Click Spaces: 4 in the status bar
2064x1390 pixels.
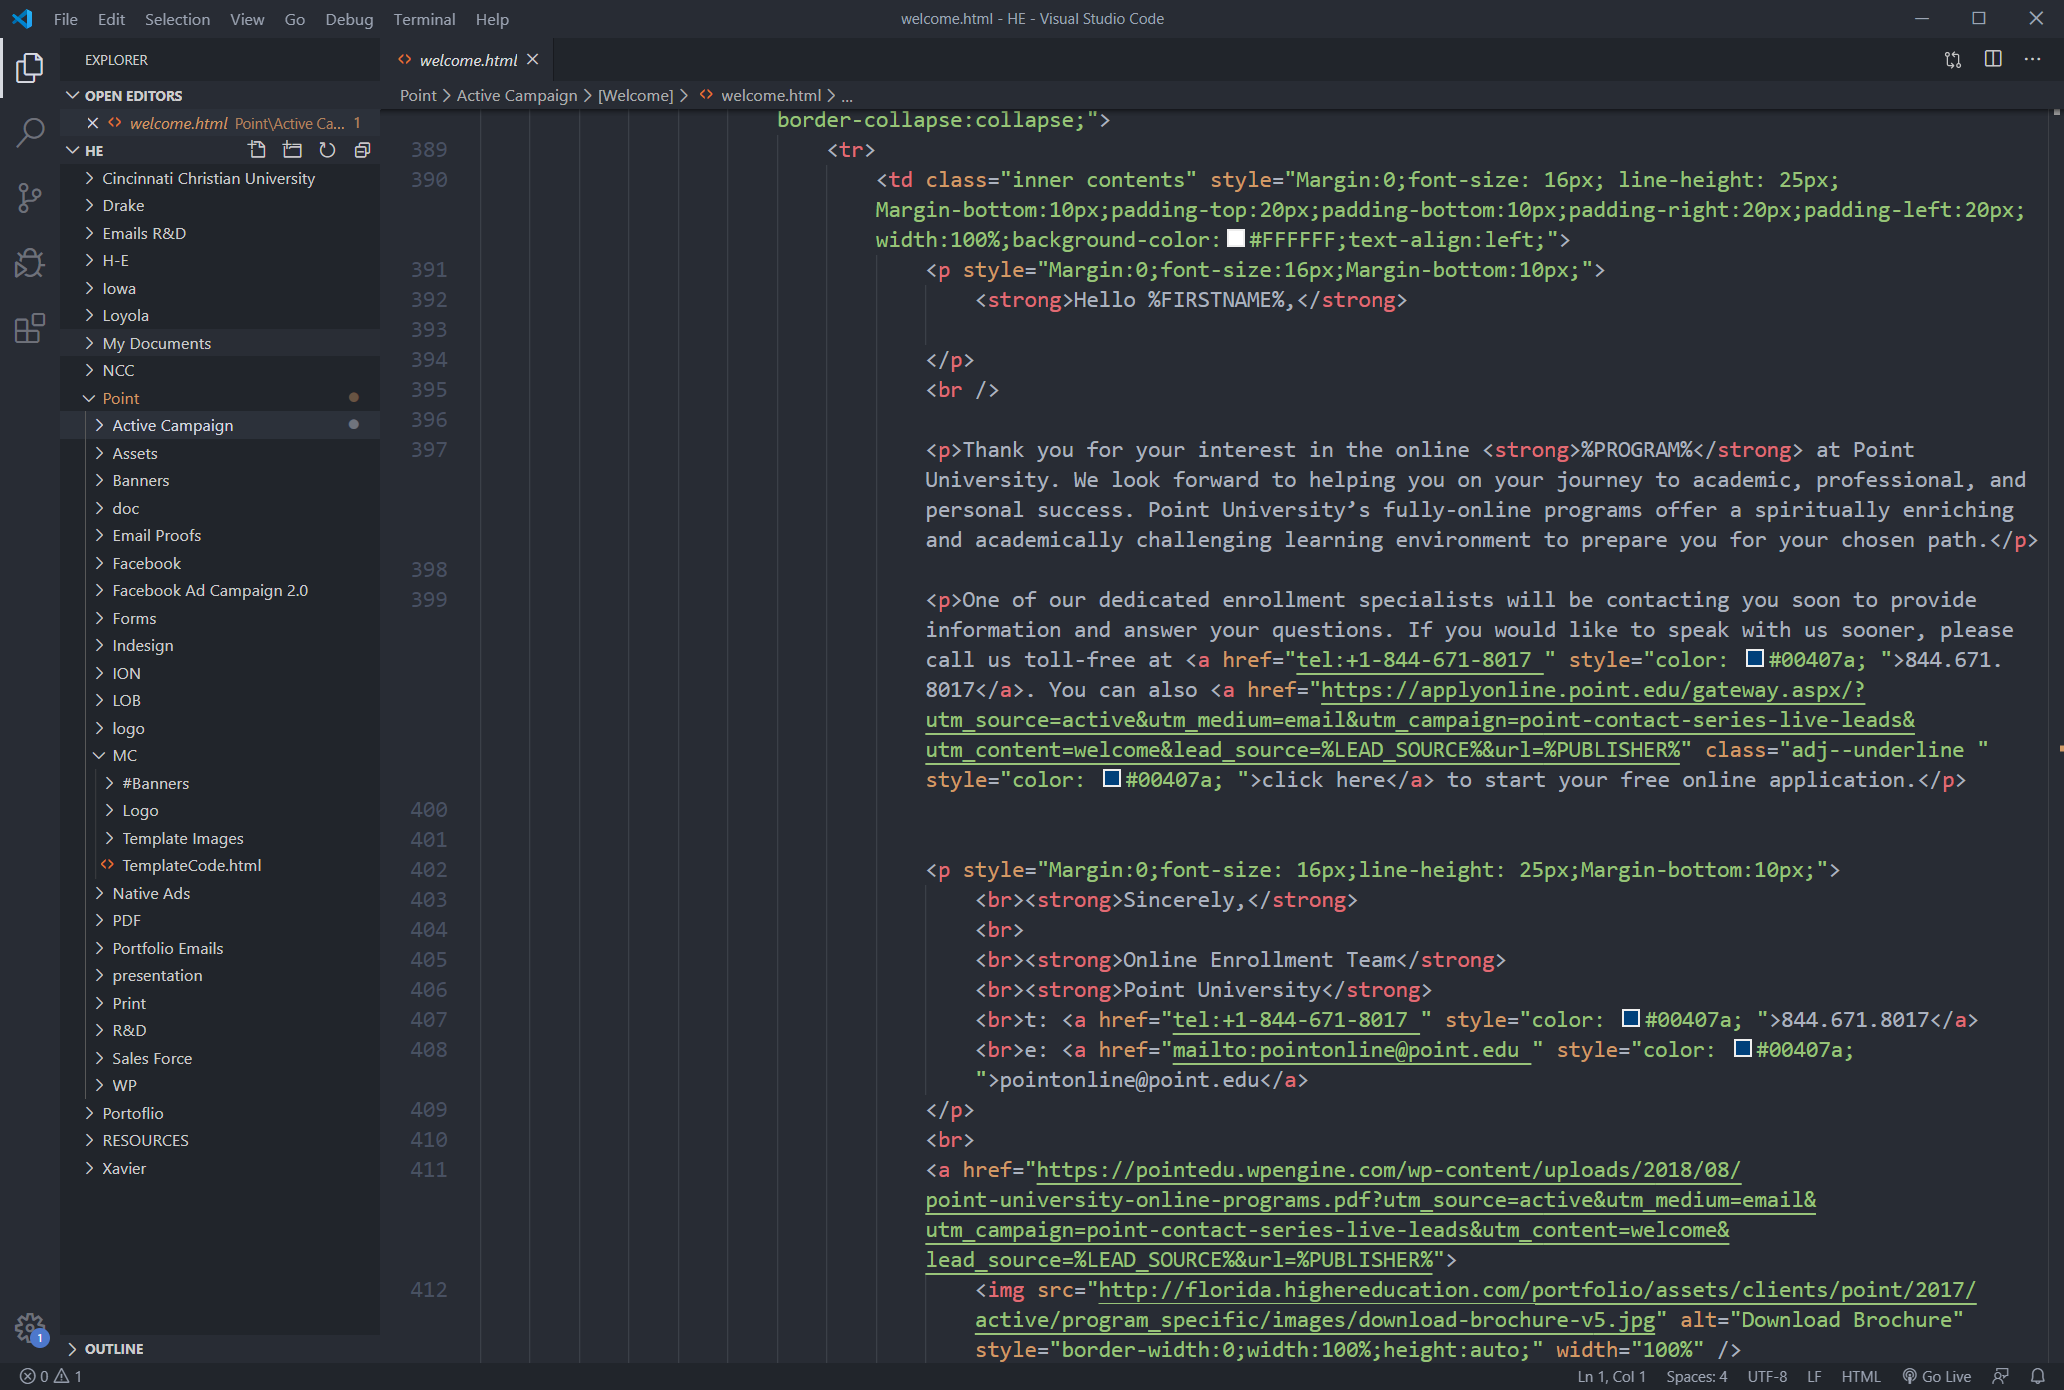tap(1697, 1376)
